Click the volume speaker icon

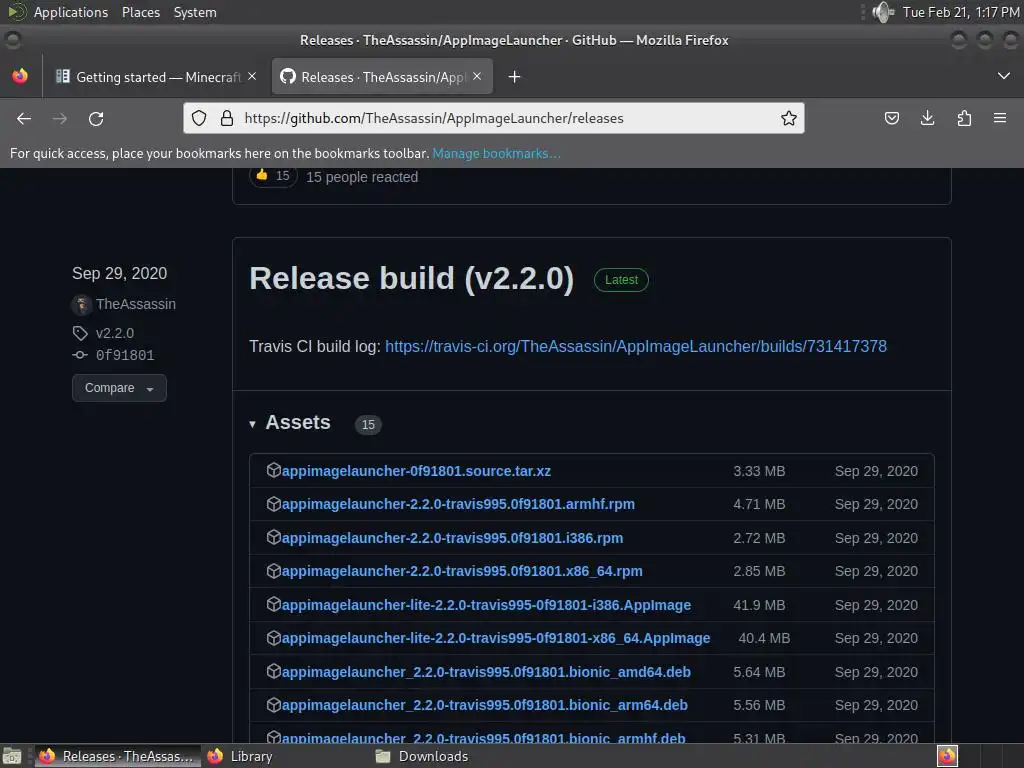tap(883, 12)
